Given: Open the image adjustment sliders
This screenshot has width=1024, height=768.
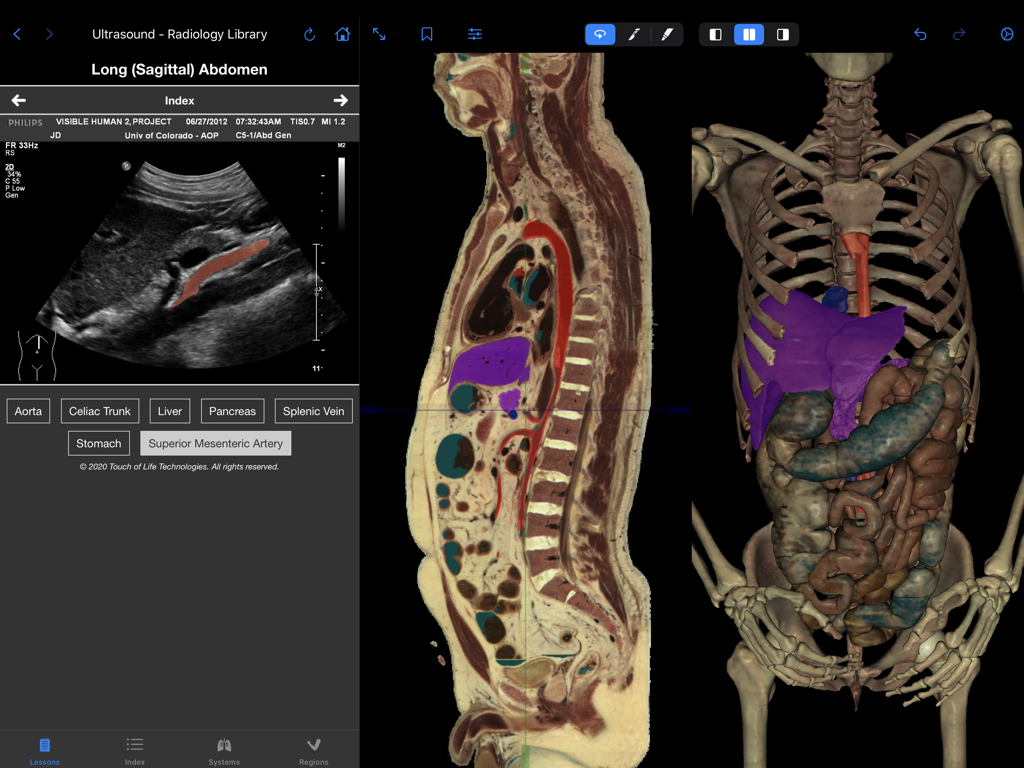Looking at the screenshot, I should pos(474,33).
